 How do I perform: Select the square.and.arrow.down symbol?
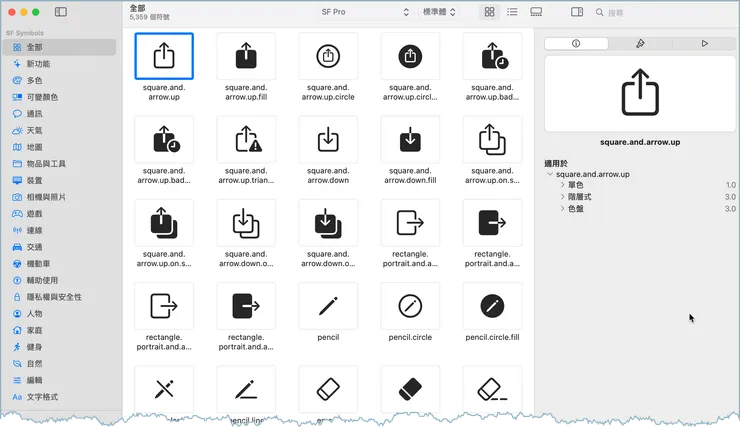[x=328, y=140]
